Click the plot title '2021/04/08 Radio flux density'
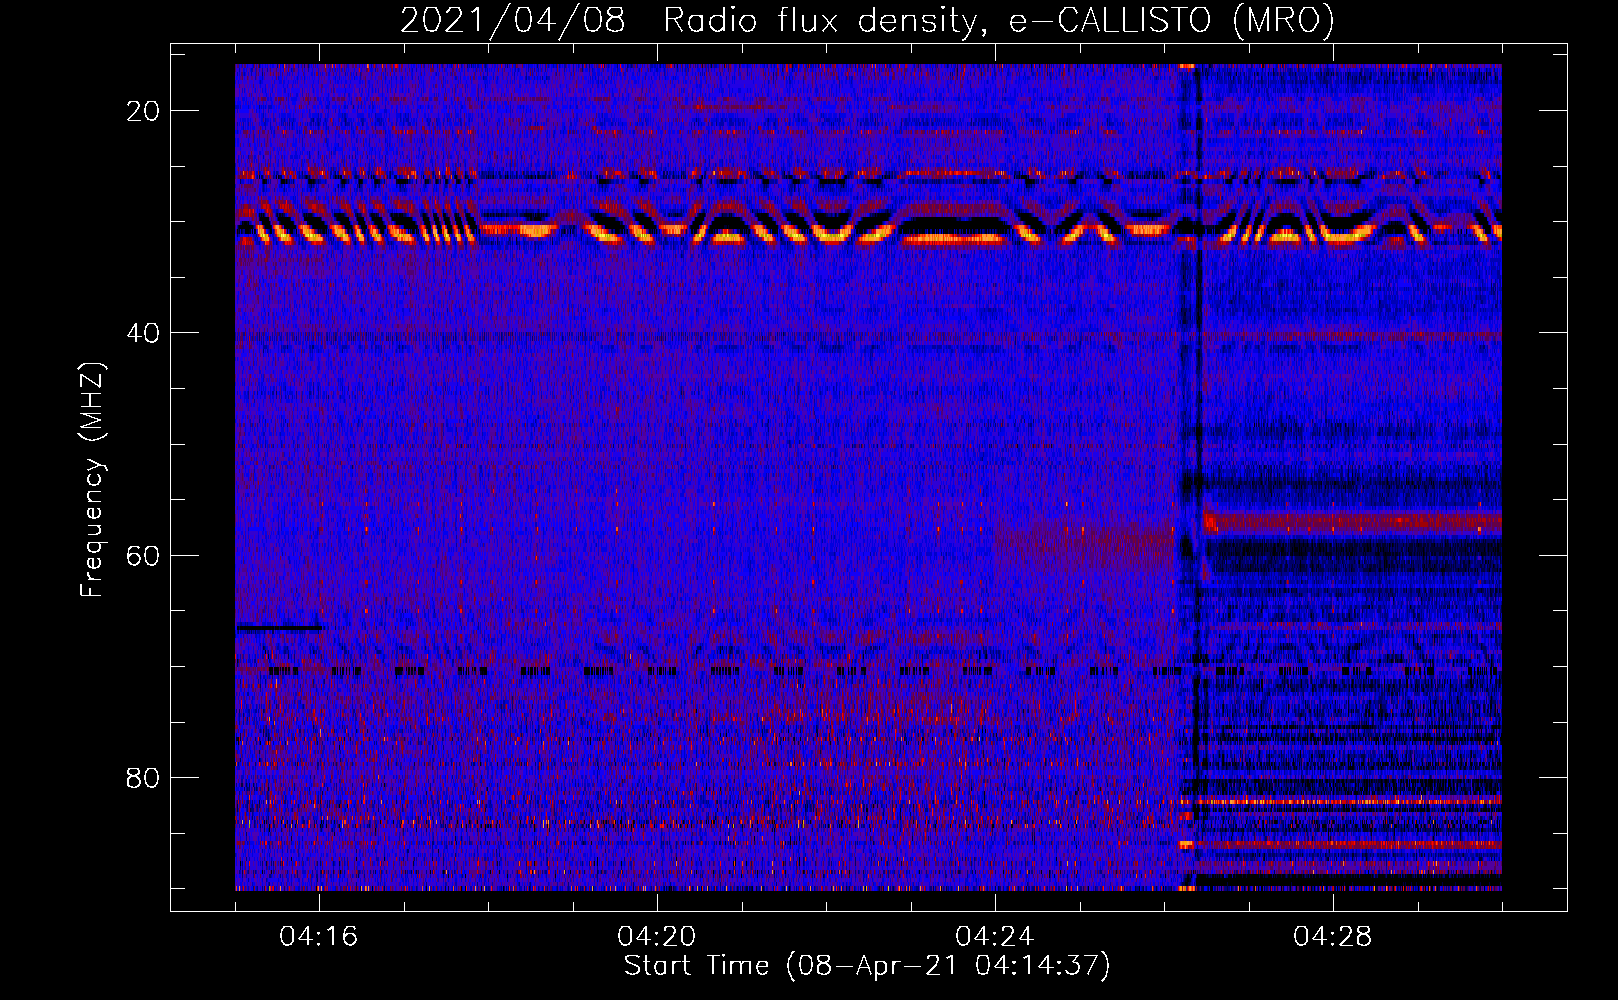1618x1000 pixels. (x=868, y=20)
